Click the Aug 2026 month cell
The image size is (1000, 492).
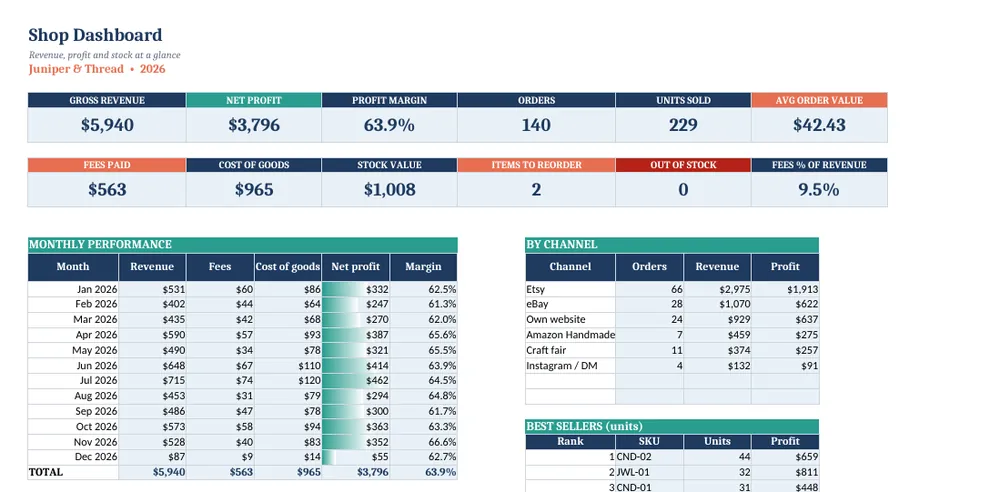tap(73, 396)
